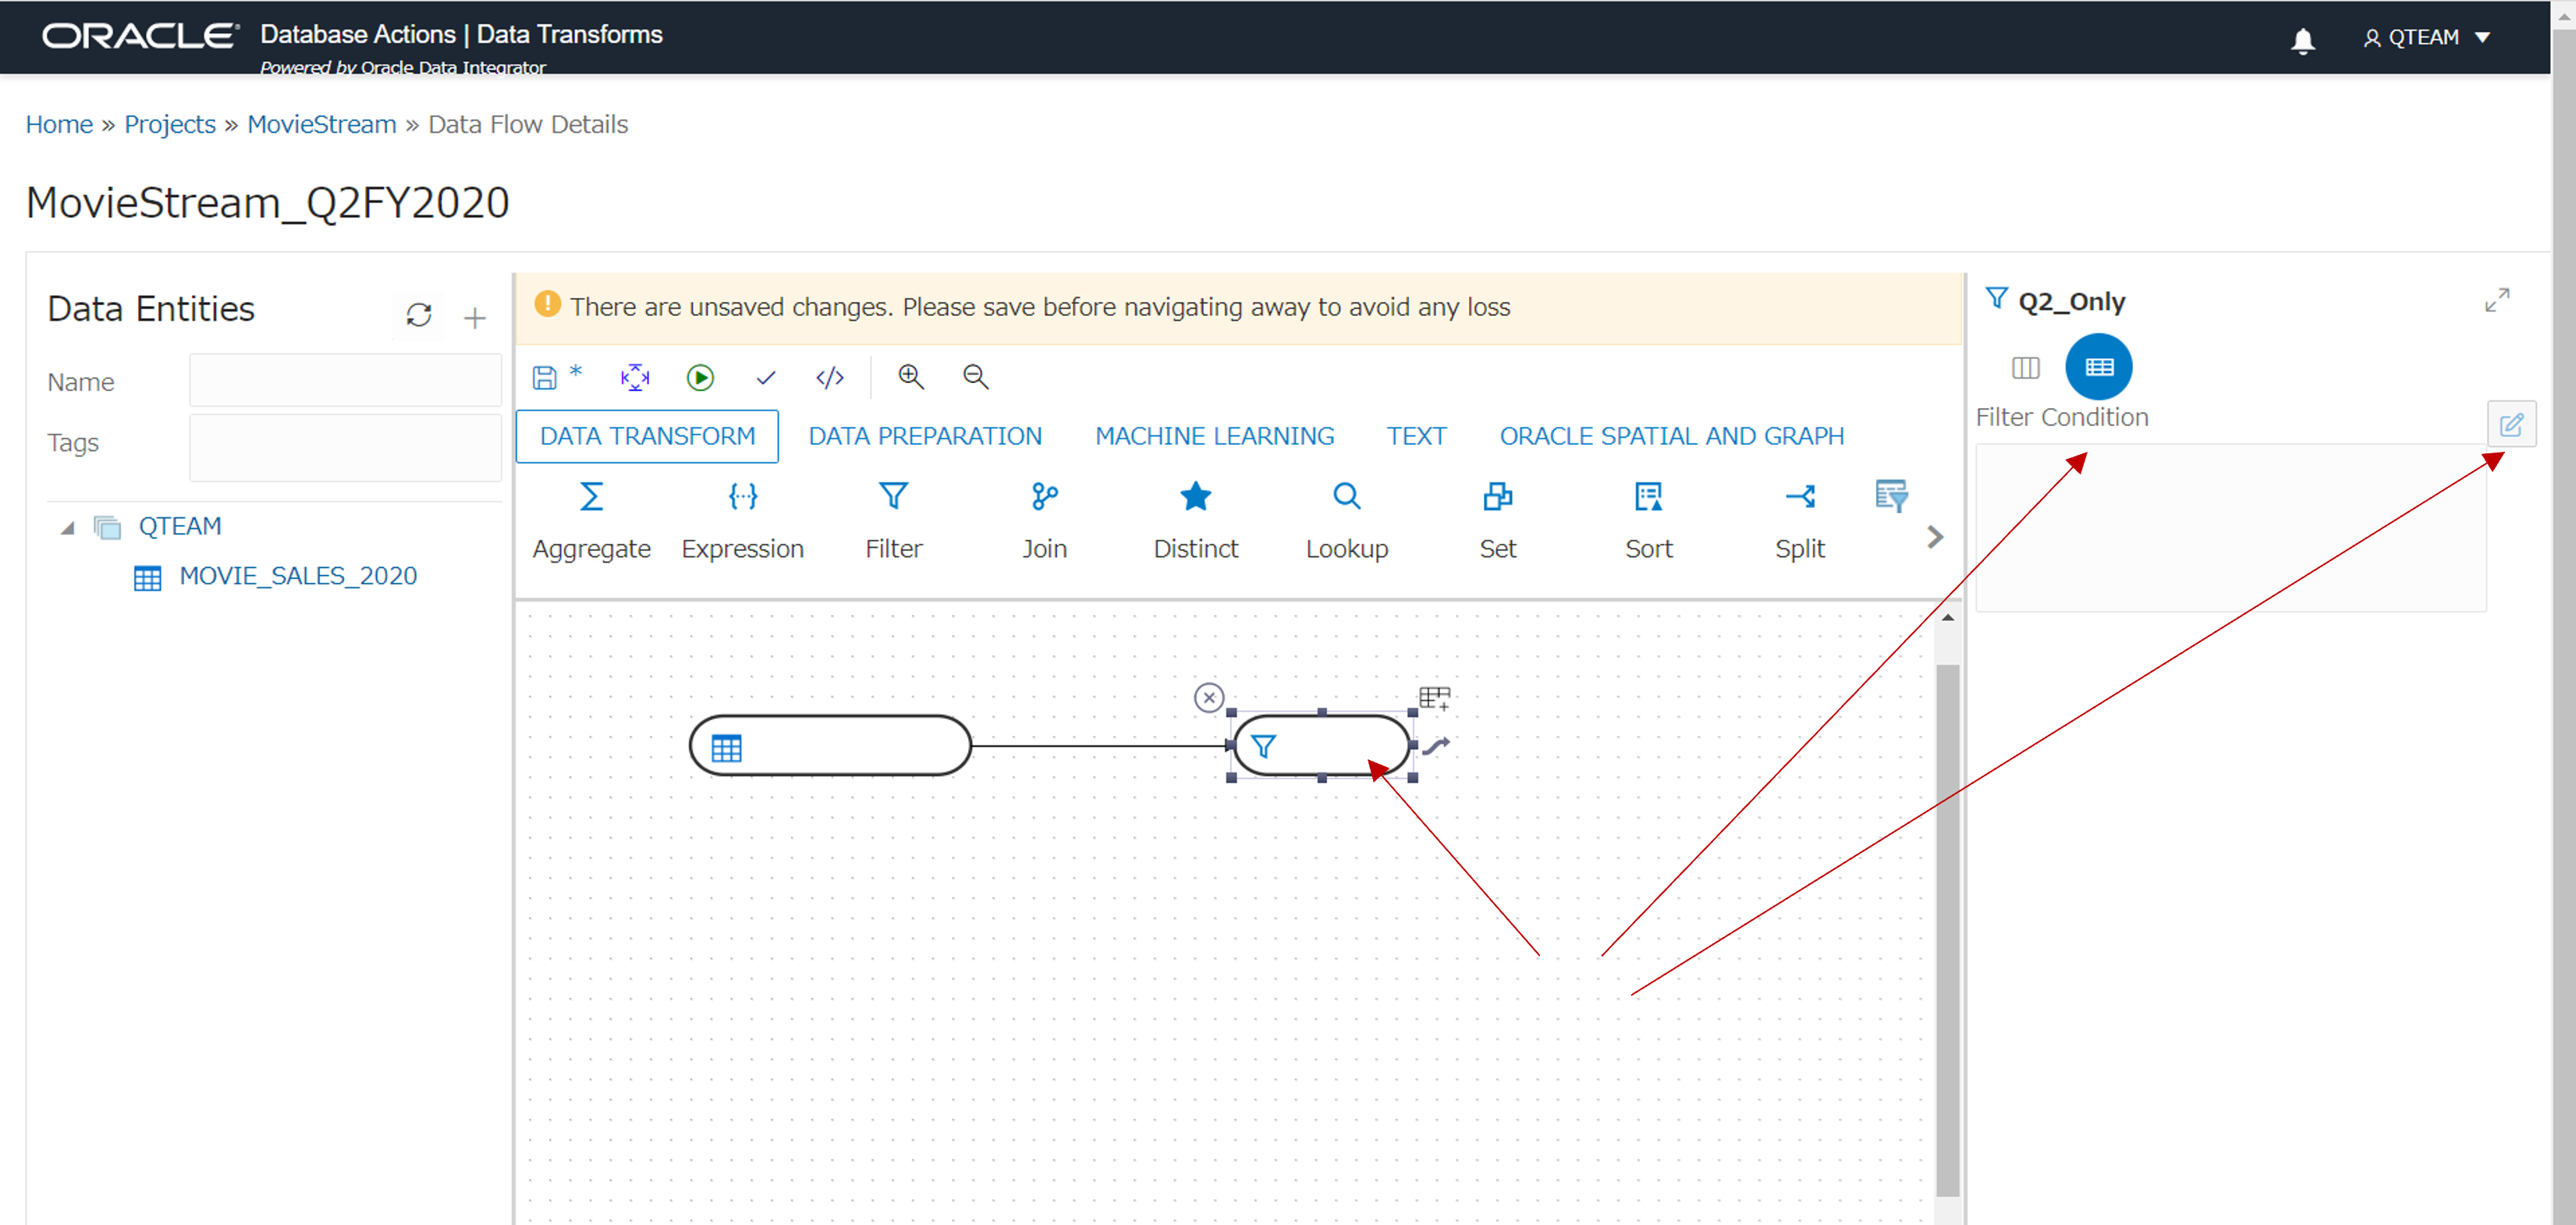
Task: Show more transforms with right chevron
Action: tap(1935, 537)
